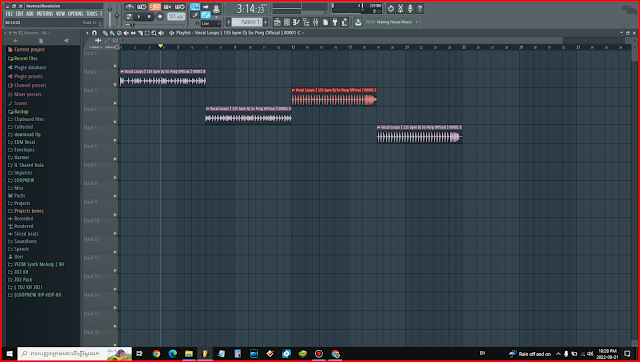Click the previous pattern arrow
The image size is (640, 362).
pos(229,22)
